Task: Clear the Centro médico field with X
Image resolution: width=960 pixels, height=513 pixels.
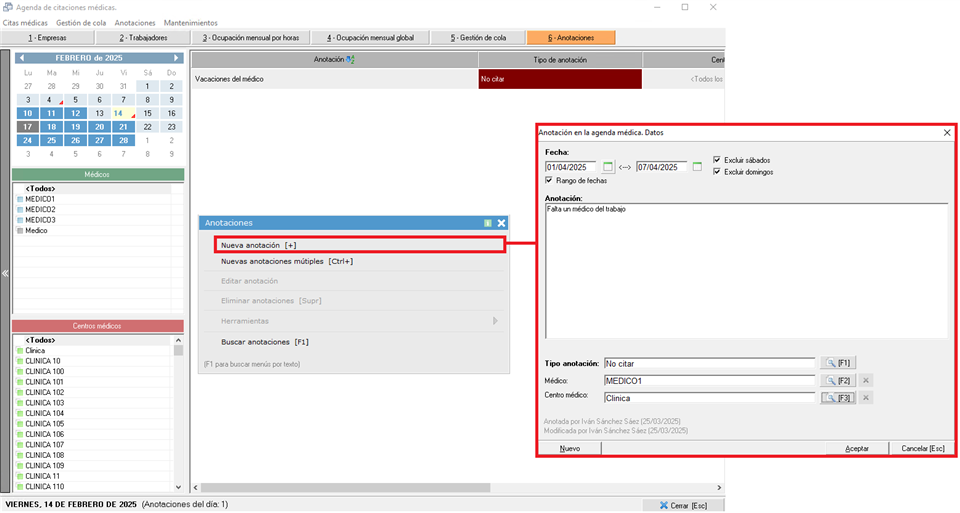Action: pos(866,397)
